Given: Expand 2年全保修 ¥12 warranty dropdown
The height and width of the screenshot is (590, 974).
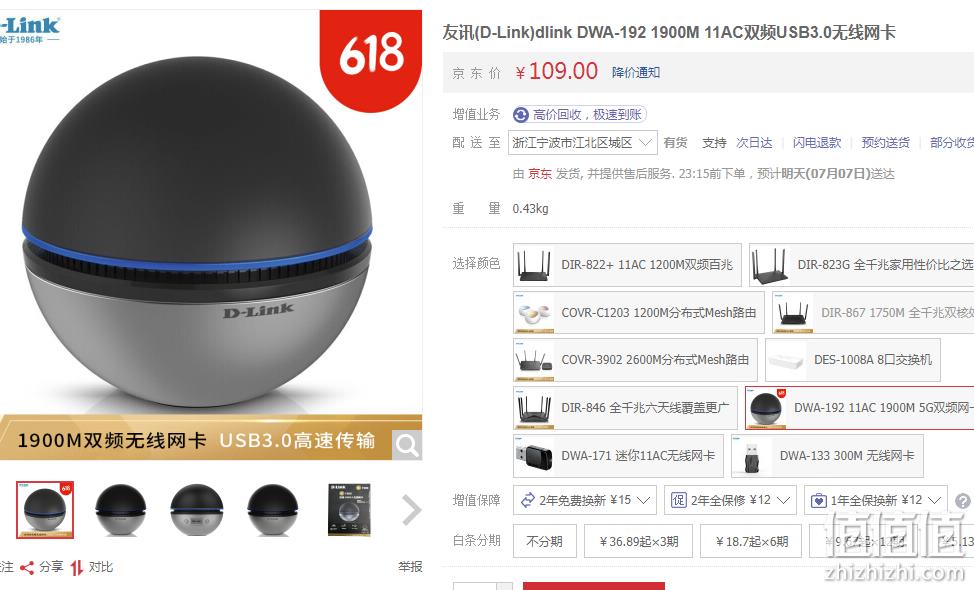Looking at the screenshot, I should point(730,500).
